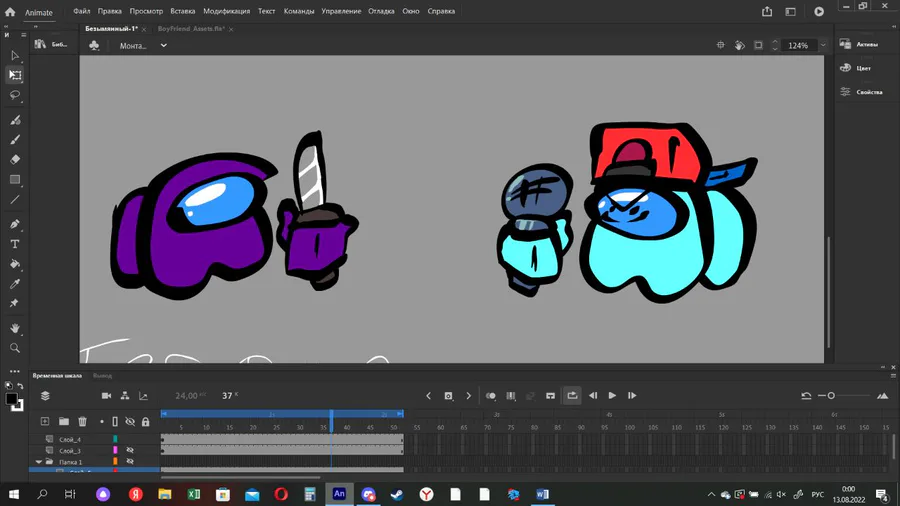900x506 pixels.
Task: Click the Test Movie play button
Action: click(819, 11)
